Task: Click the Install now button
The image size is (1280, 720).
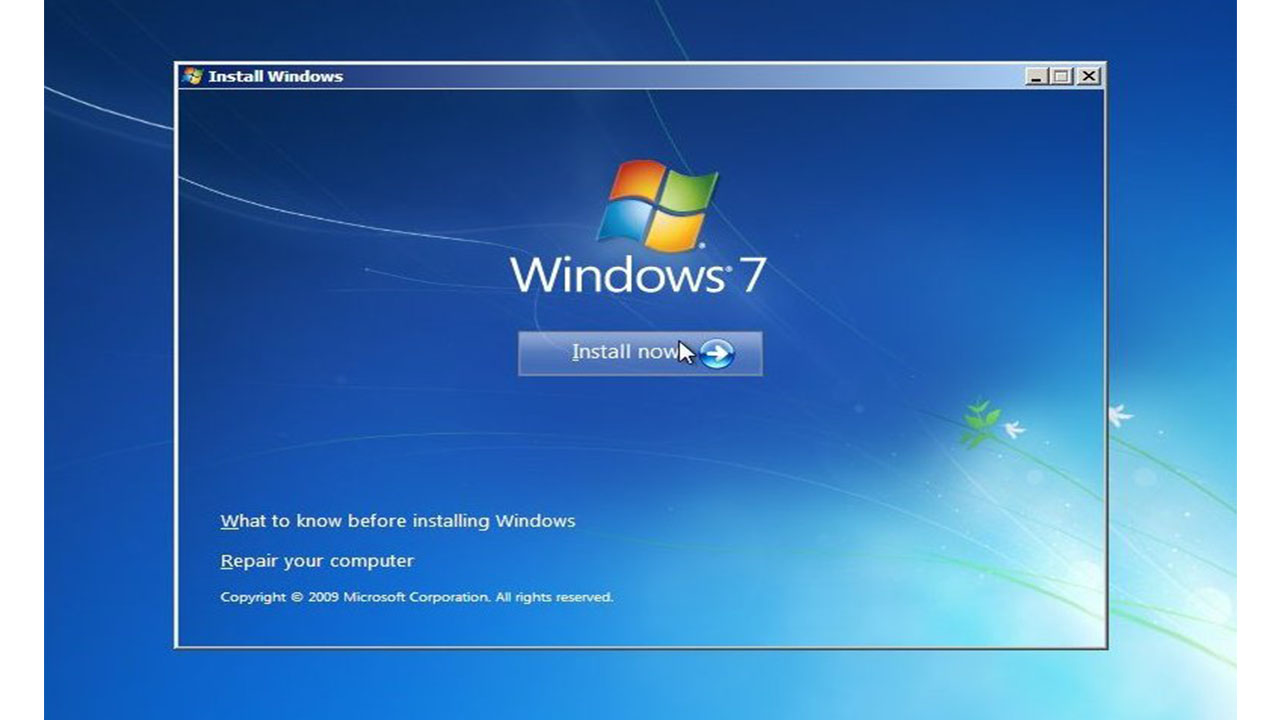Action: (640, 353)
